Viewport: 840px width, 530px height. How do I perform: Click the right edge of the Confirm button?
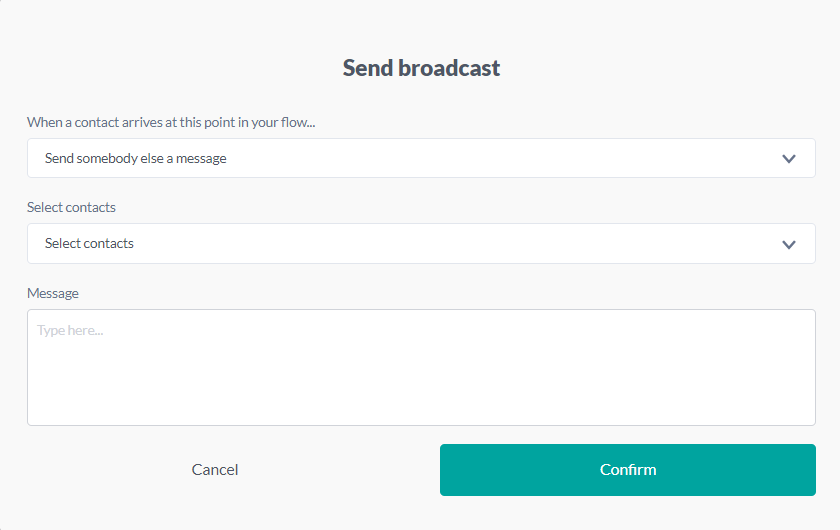coord(800,470)
